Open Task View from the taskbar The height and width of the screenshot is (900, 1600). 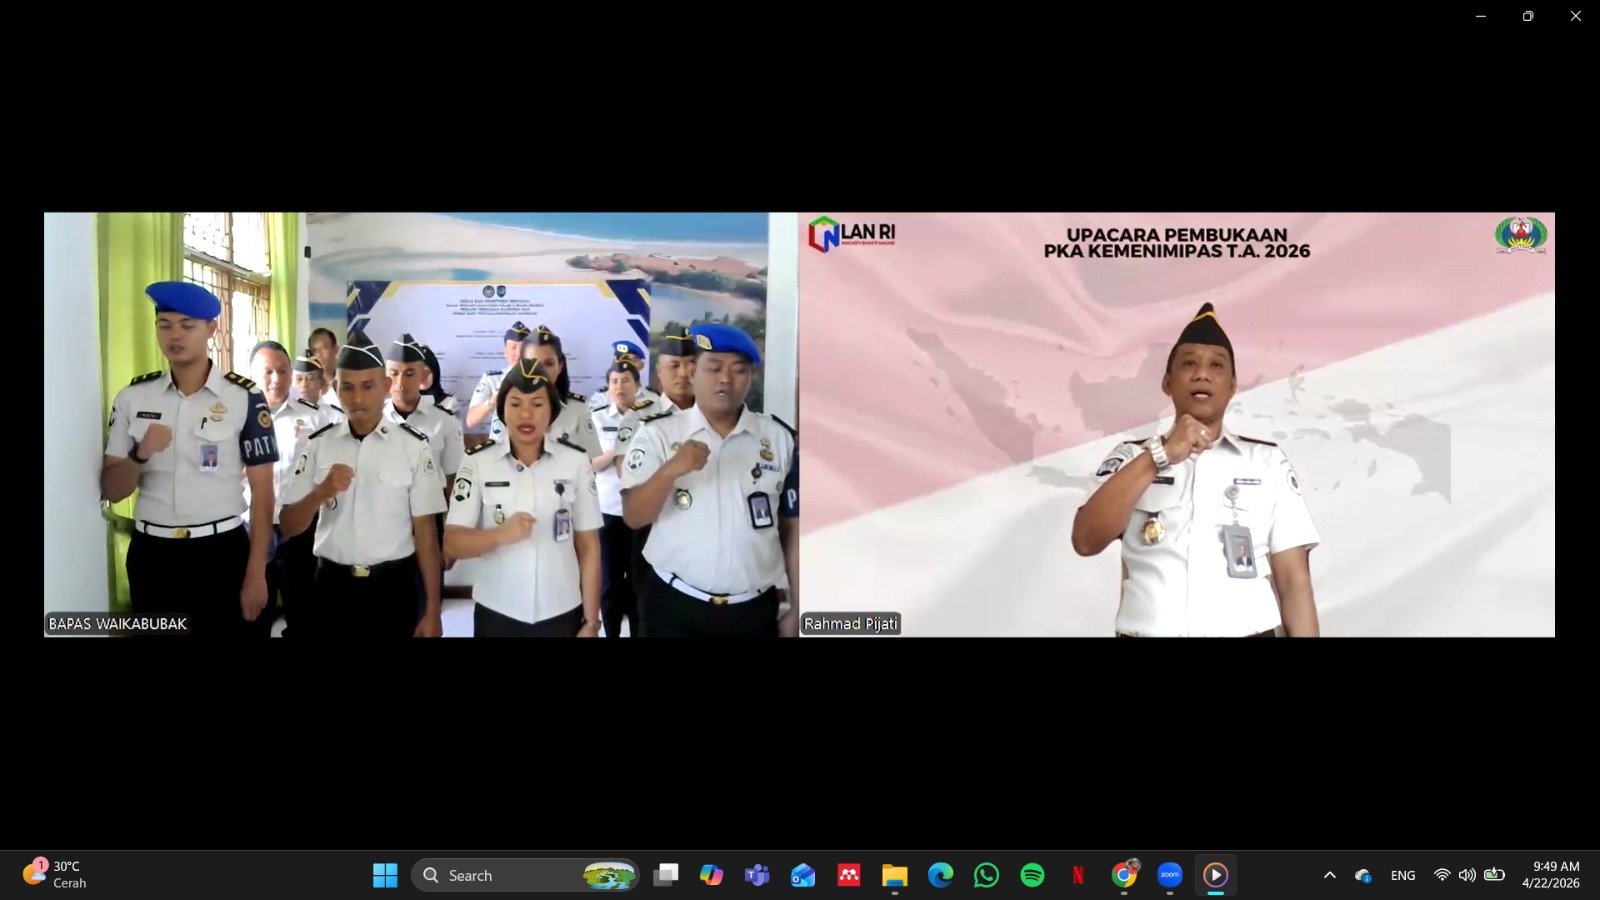665,875
